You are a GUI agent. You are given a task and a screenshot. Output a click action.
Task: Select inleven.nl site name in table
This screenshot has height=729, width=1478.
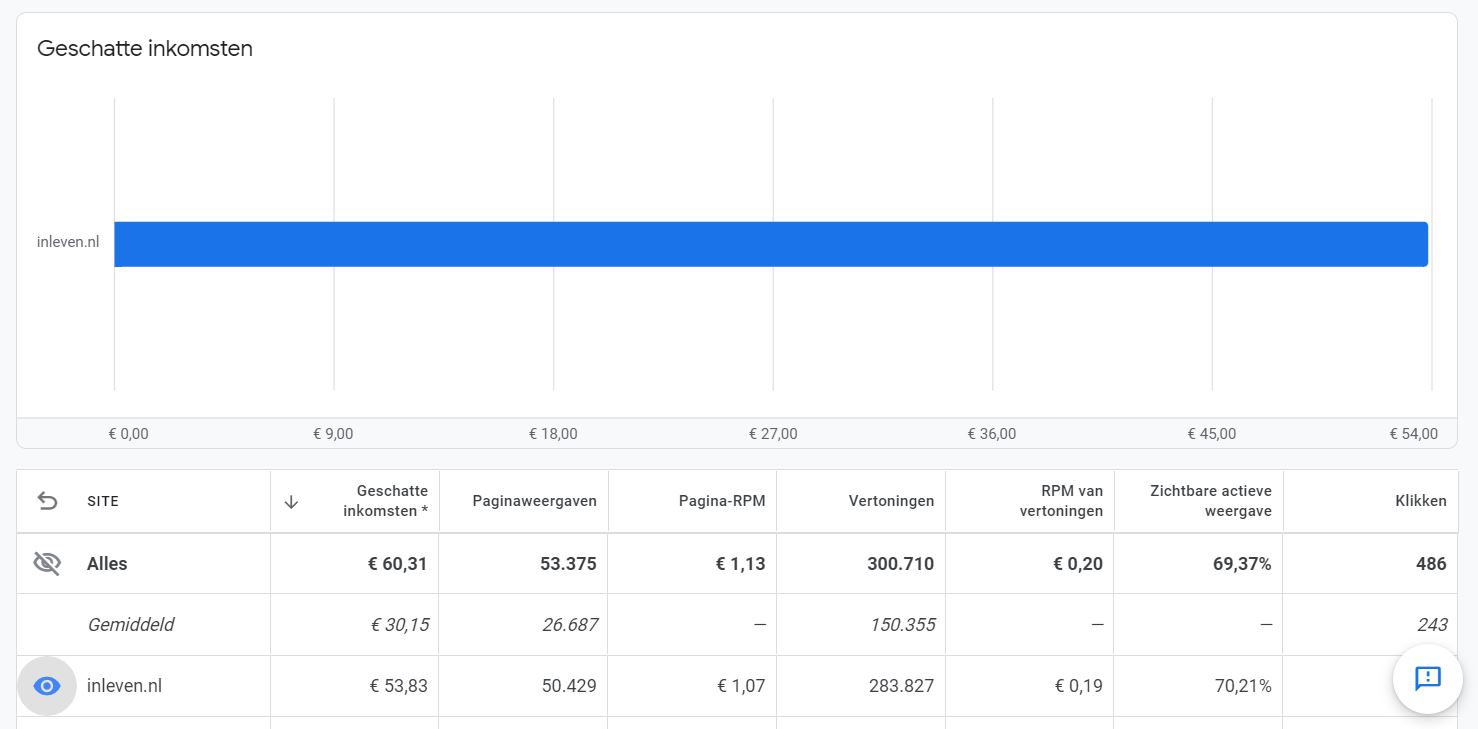click(x=124, y=686)
